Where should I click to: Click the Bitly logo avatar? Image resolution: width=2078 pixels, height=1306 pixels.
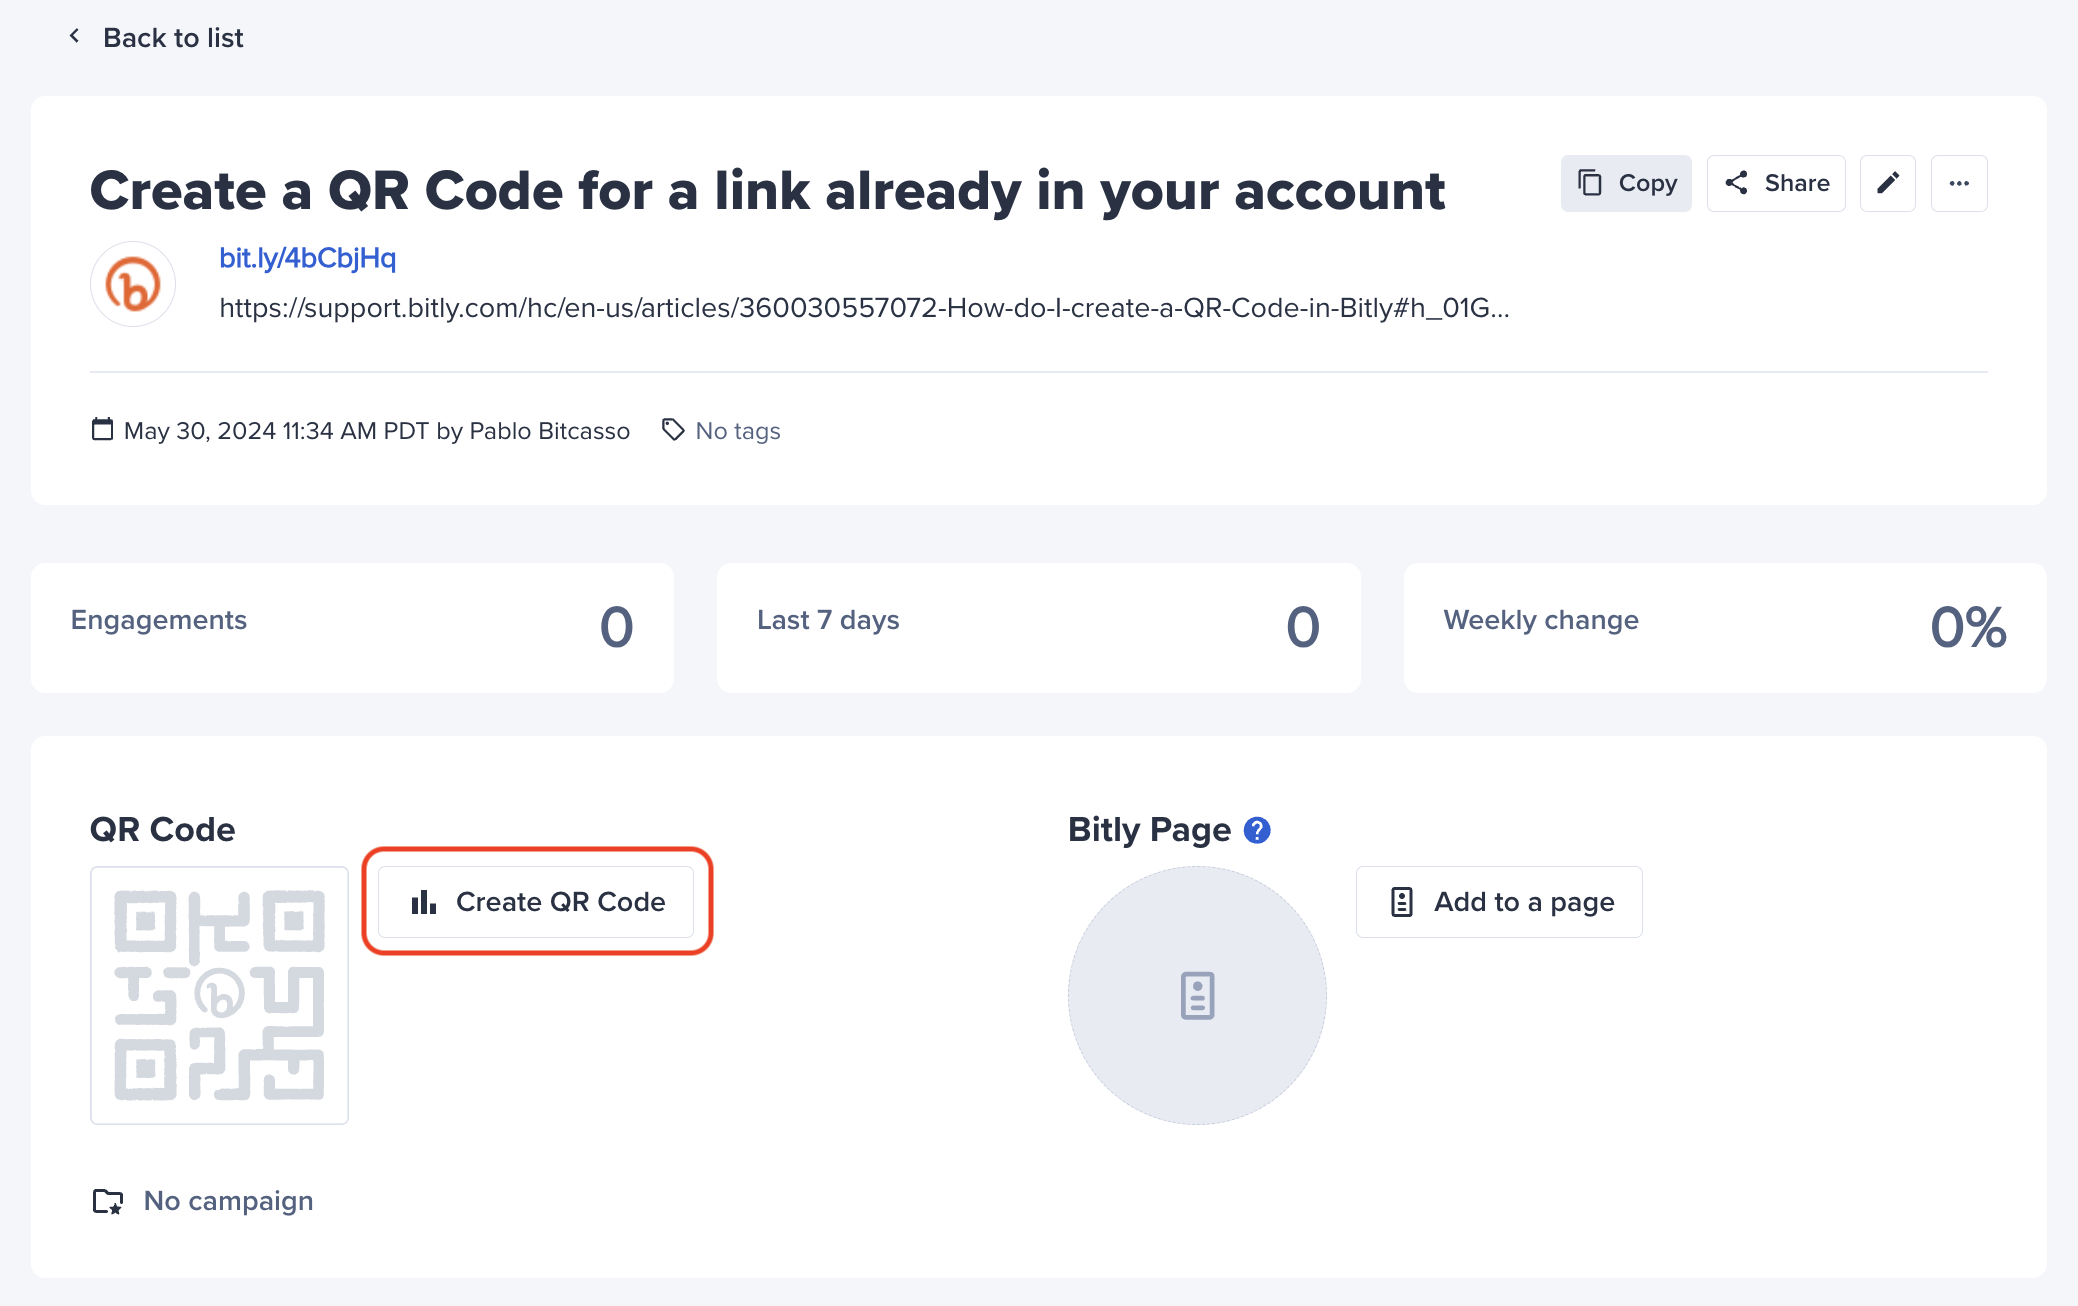132,284
